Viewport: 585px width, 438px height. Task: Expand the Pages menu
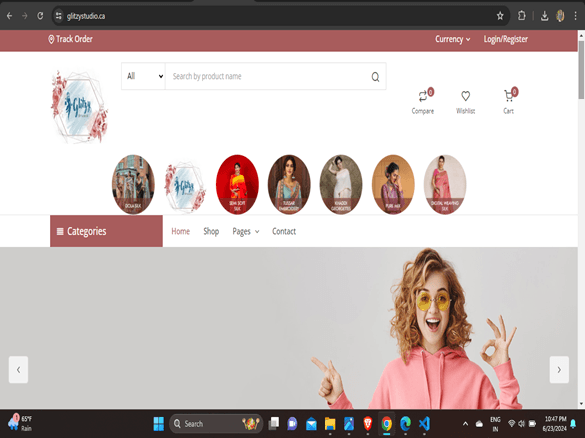pos(245,232)
